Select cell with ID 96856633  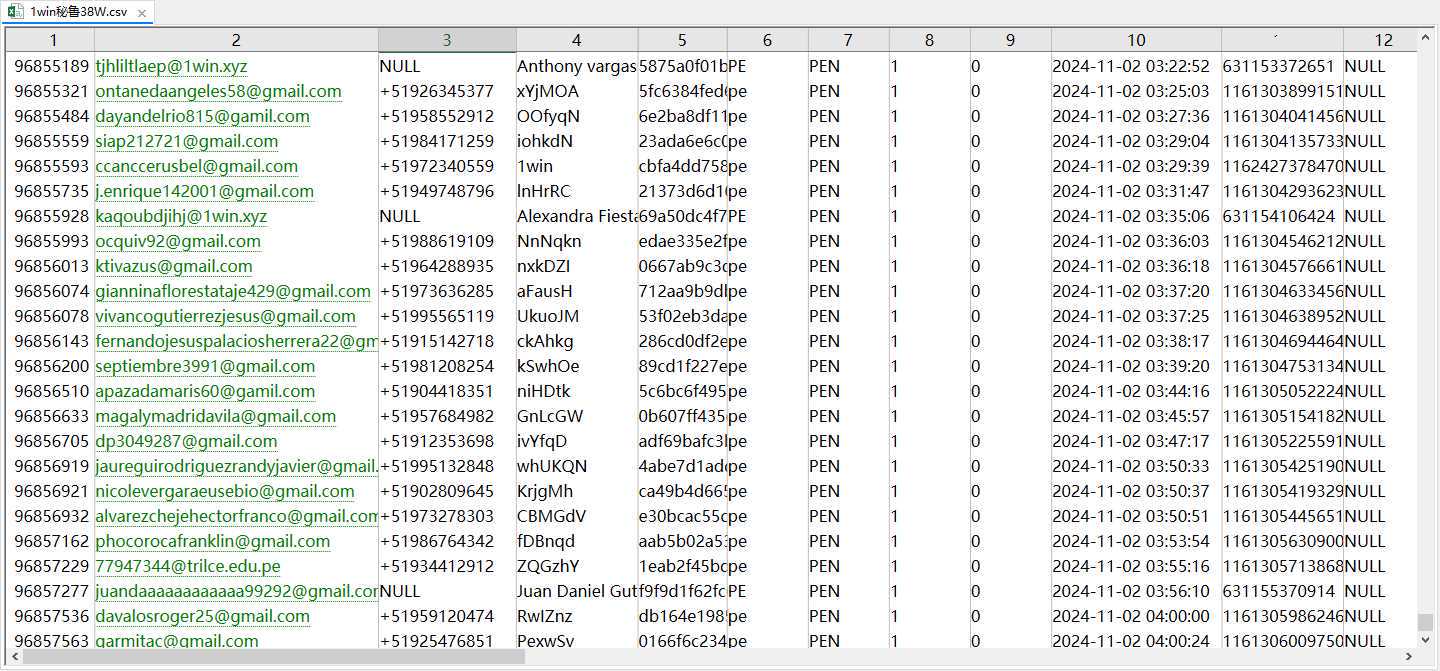tap(52, 416)
